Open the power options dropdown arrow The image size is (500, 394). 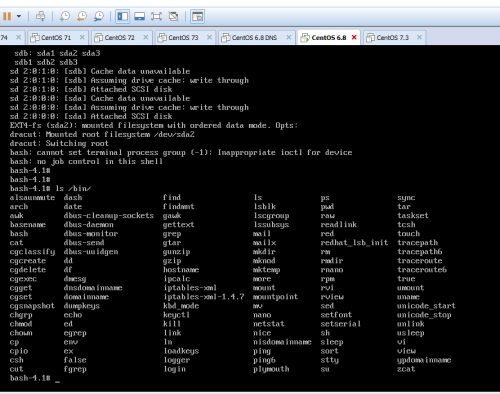point(19,16)
